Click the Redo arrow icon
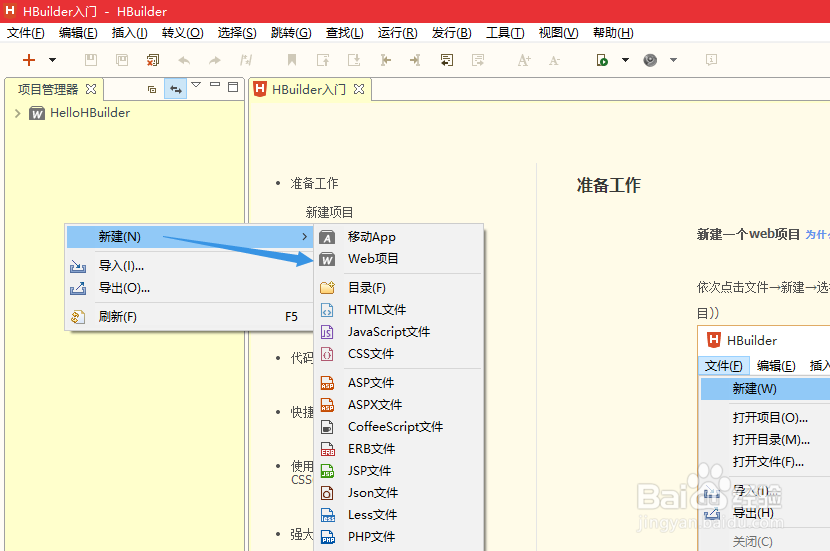The image size is (830, 551). (x=214, y=60)
